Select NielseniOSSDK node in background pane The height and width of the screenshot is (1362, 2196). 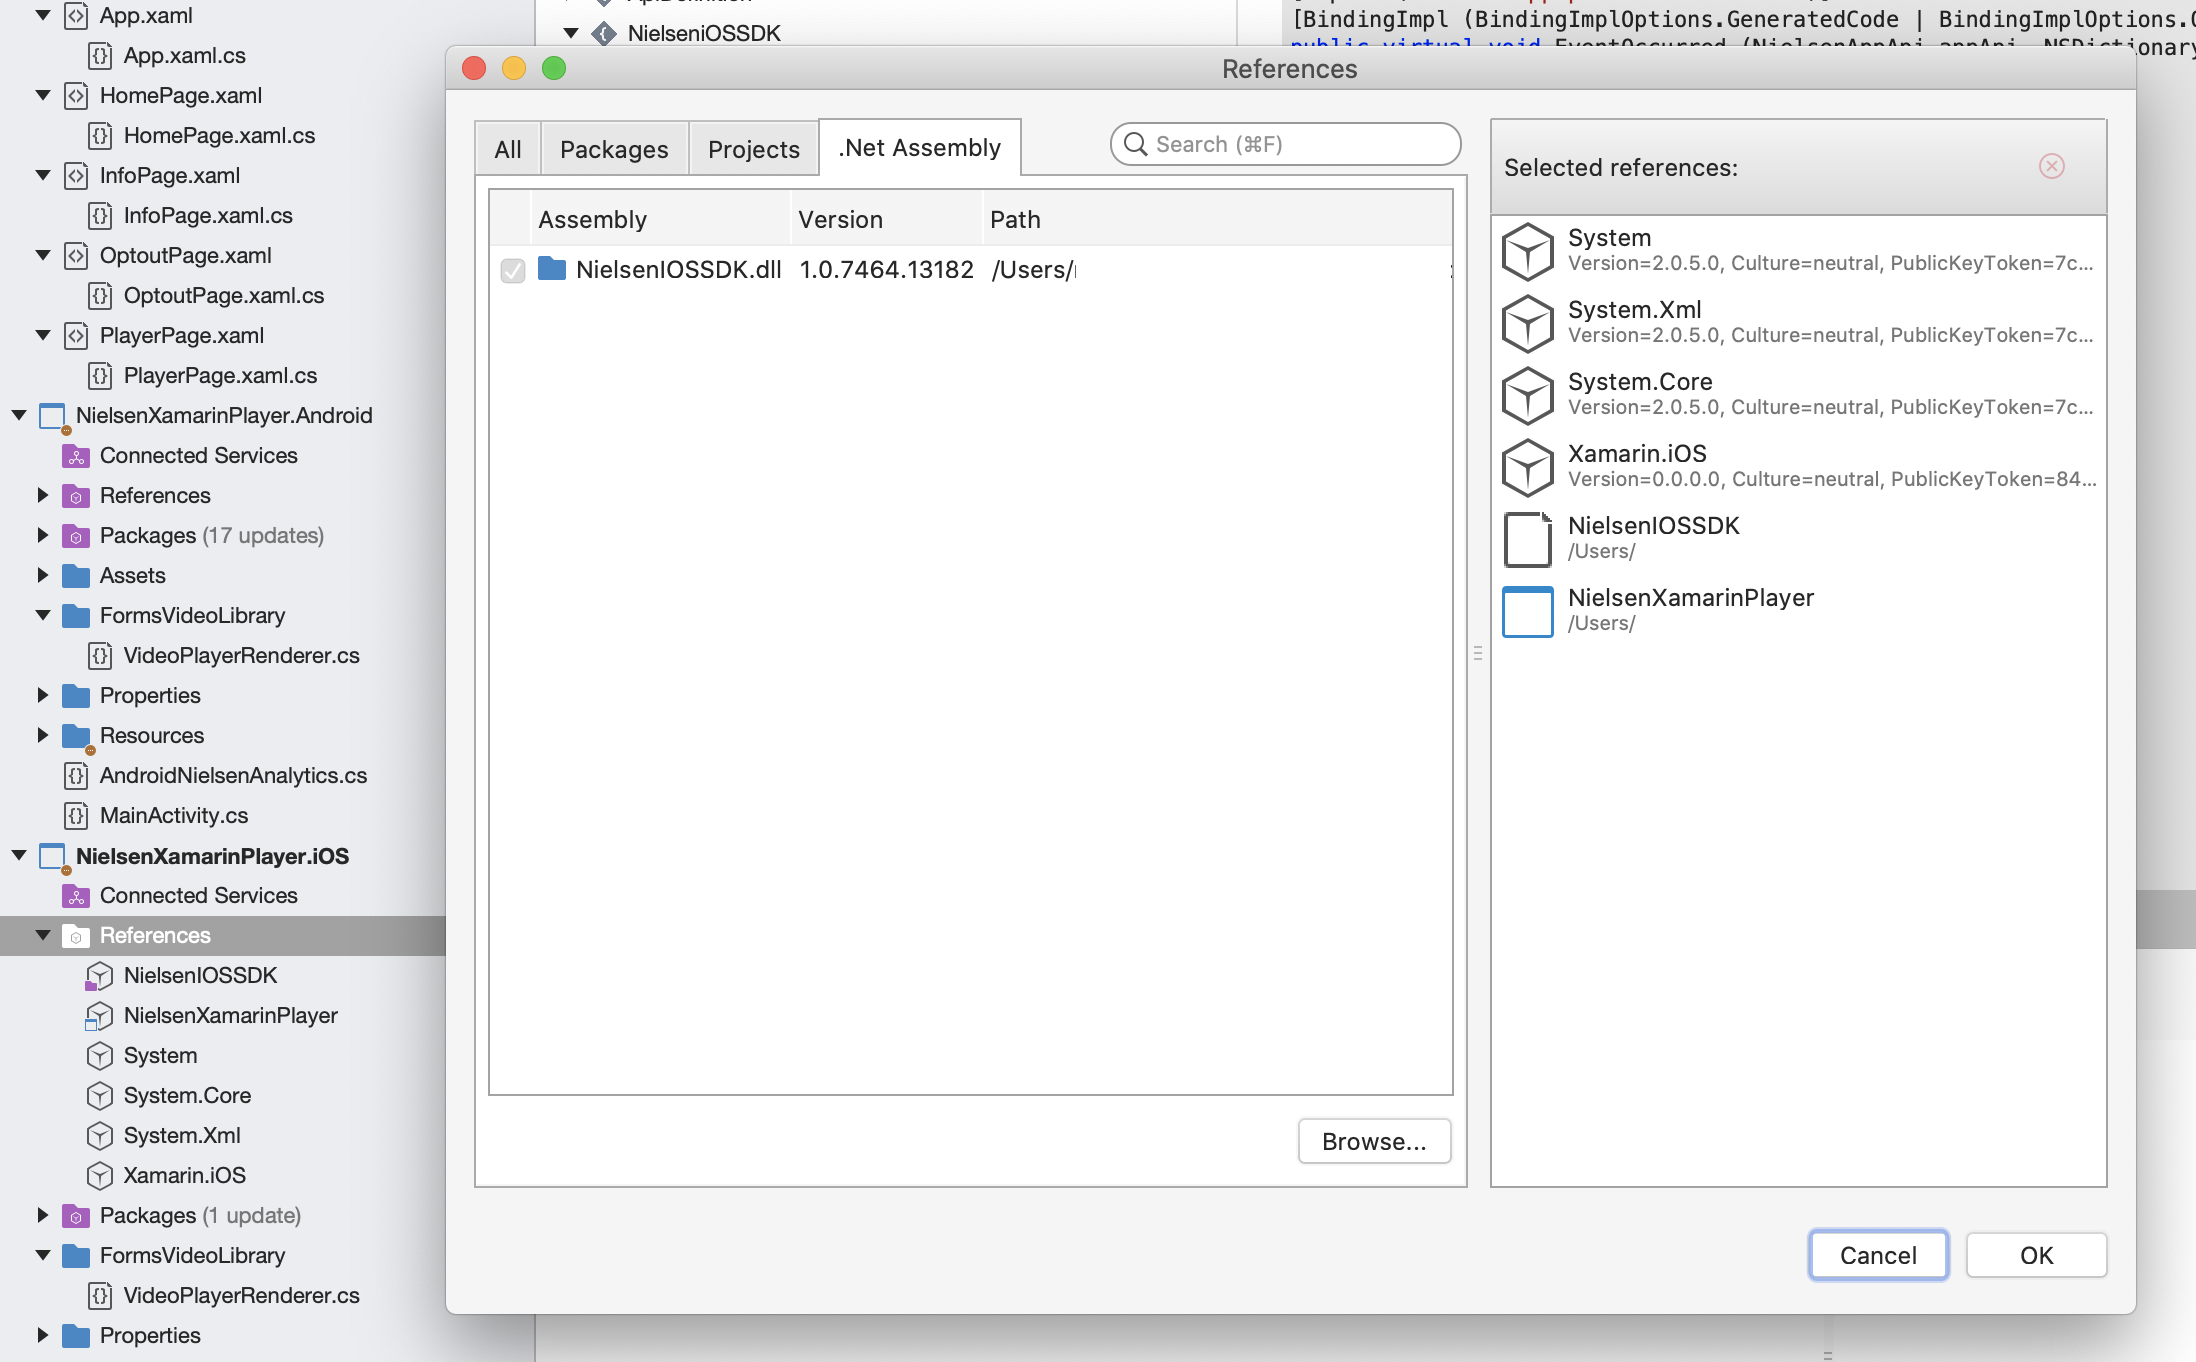pos(704,33)
